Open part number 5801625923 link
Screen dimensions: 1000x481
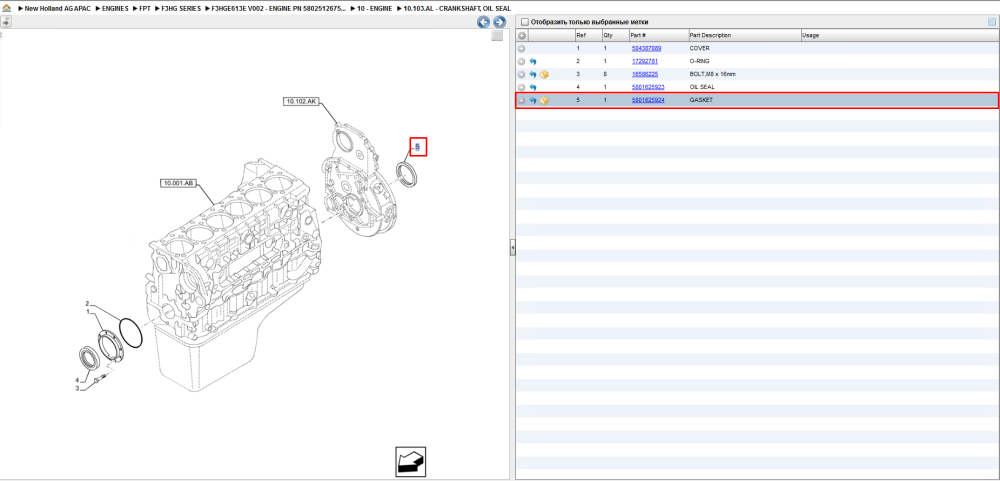(x=648, y=87)
